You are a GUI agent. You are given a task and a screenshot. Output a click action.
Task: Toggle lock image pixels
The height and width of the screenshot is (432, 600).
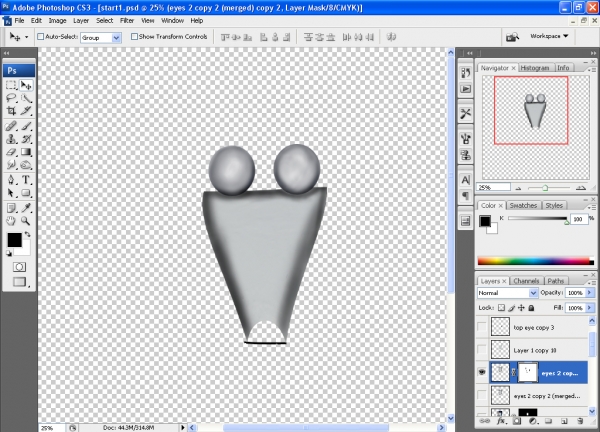pyautogui.click(x=512, y=308)
